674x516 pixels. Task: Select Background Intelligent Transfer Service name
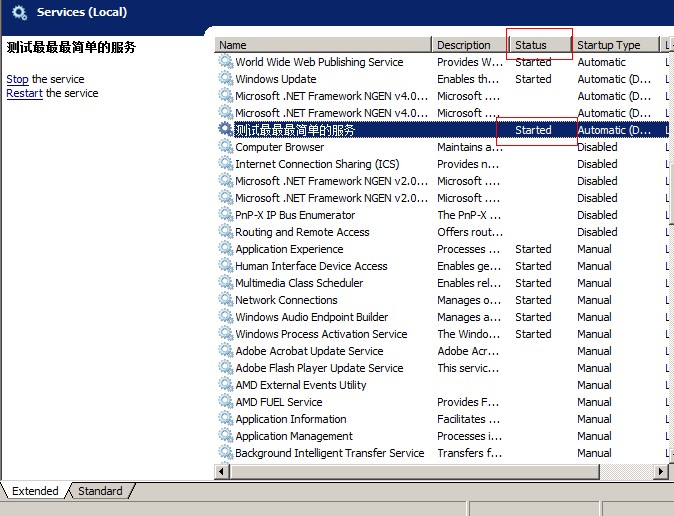(x=330, y=453)
